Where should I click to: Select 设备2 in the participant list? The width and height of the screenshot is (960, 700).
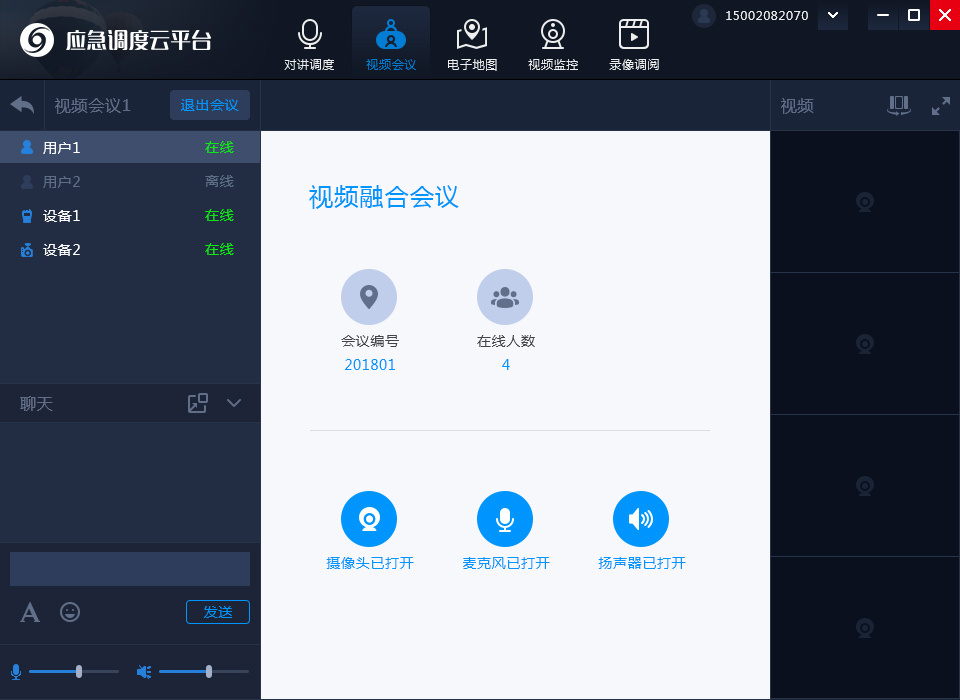(x=130, y=250)
